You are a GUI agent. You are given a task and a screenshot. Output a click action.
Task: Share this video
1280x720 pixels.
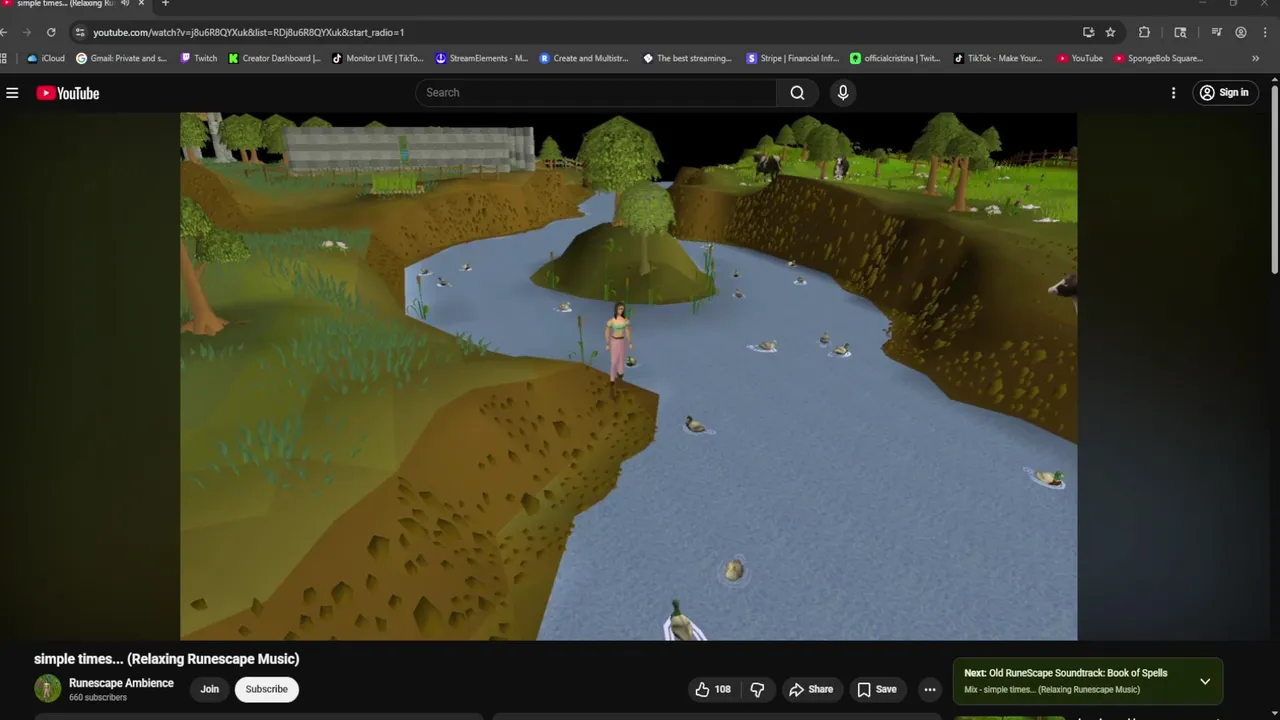pyautogui.click(x=810, y=689)
